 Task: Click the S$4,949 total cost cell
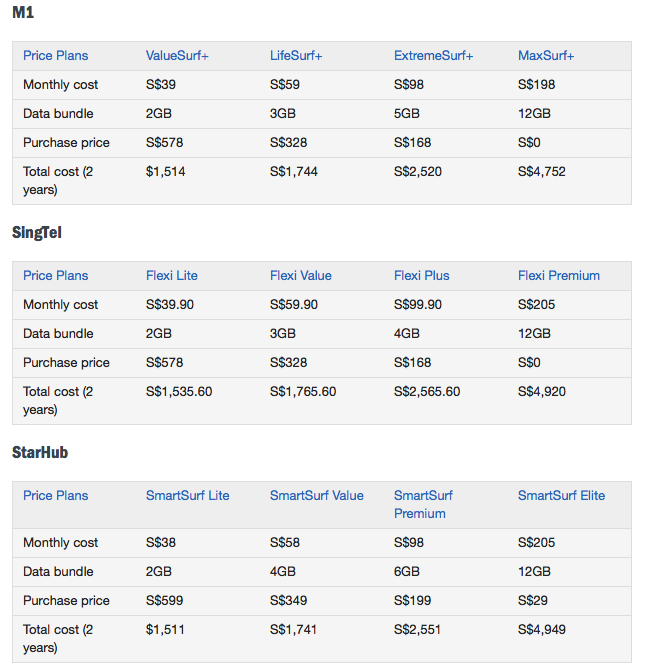542,630
